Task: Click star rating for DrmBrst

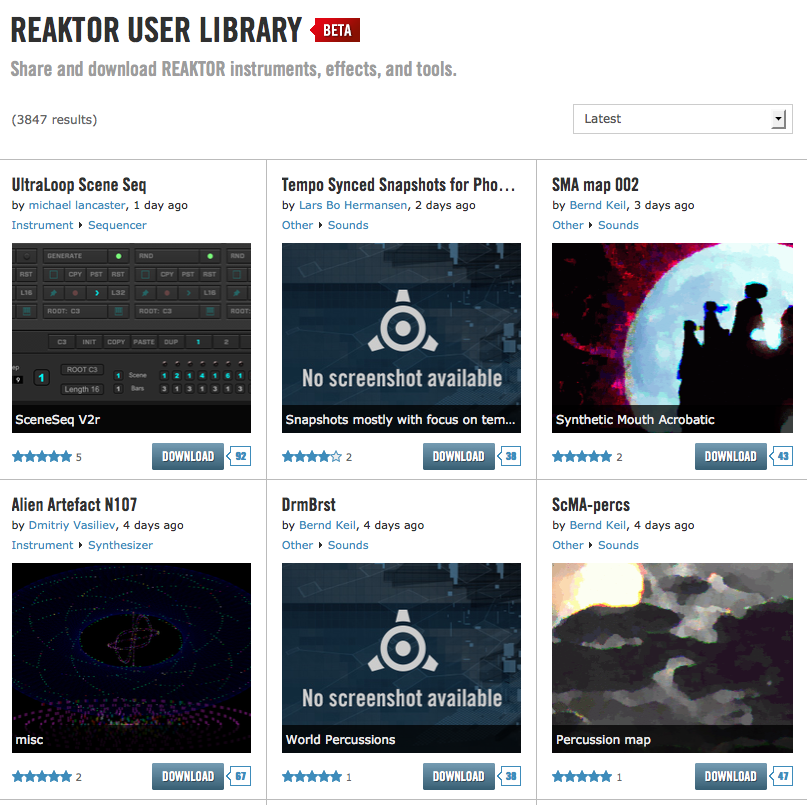Action: (x=312, y=777)
